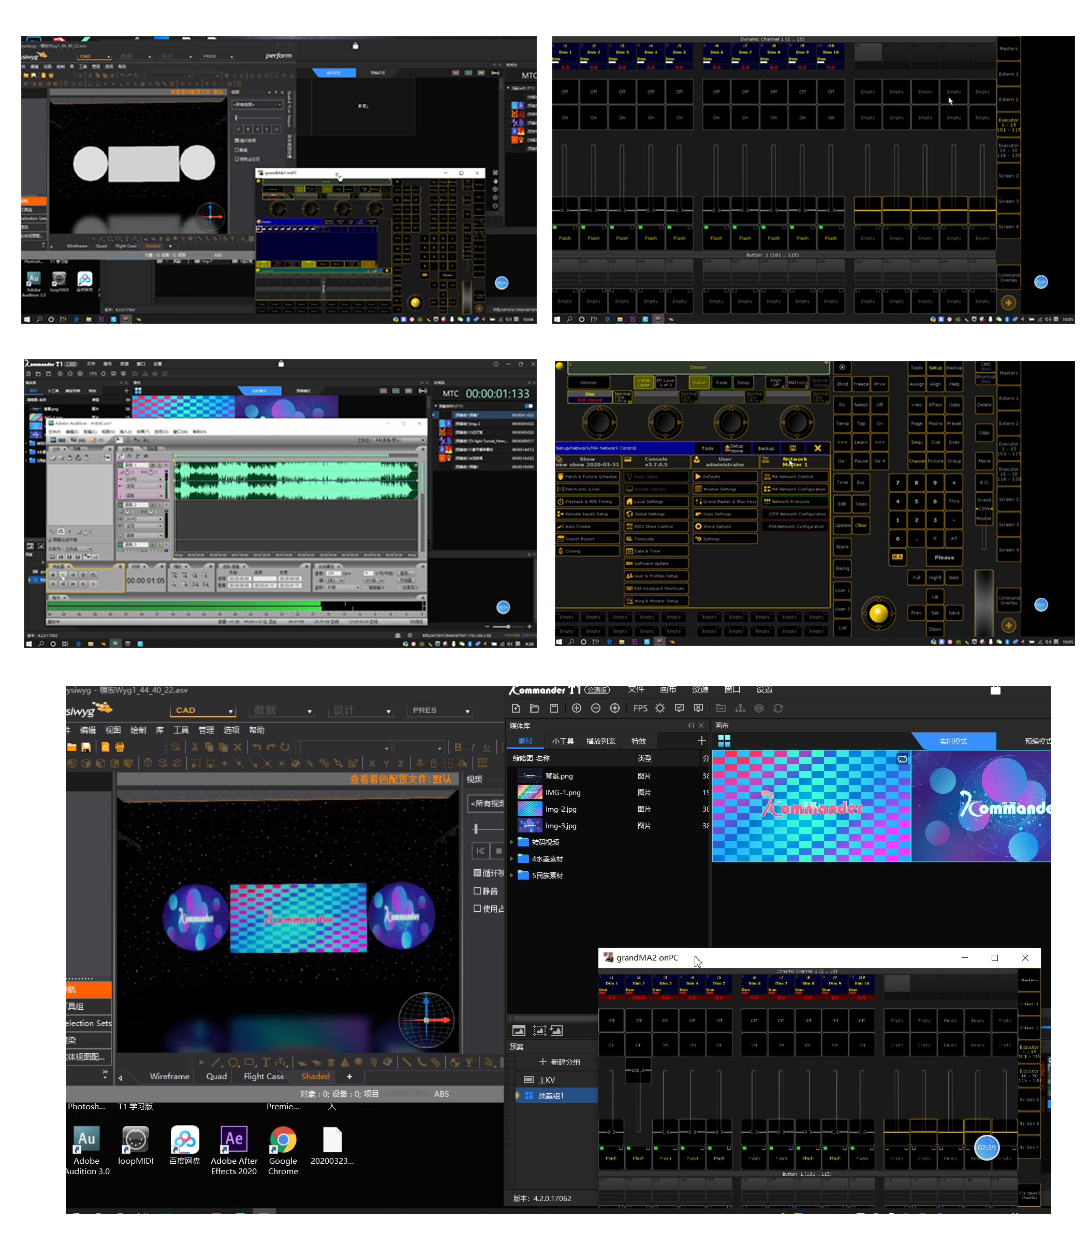This screenshot has height=1247, width=1091.
Task: Toggle bold B in wysiwyg toolbar
Action: [x=458, y=747]
